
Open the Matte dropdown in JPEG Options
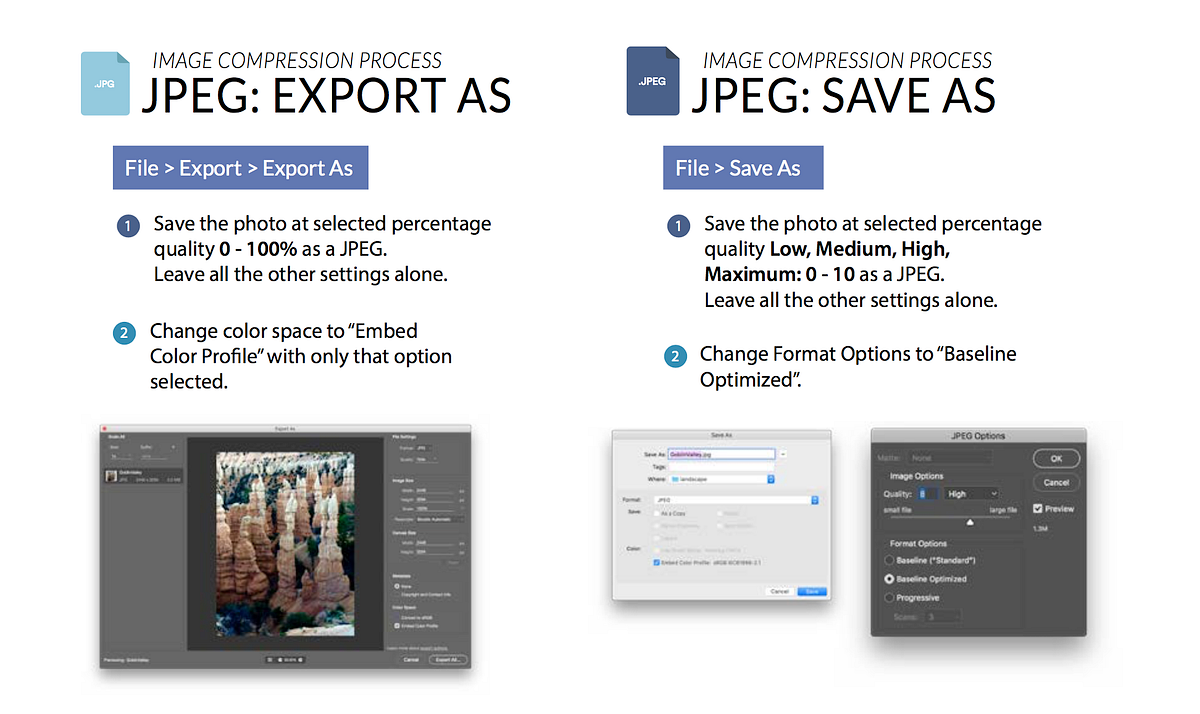click(x=950, y=458)
